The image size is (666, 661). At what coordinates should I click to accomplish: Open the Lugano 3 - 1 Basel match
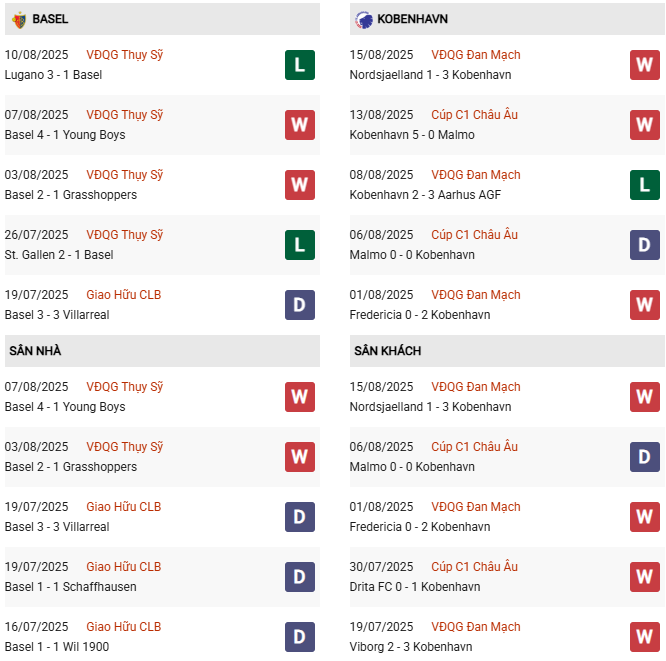pyautogui.click(x=53, y=75)
